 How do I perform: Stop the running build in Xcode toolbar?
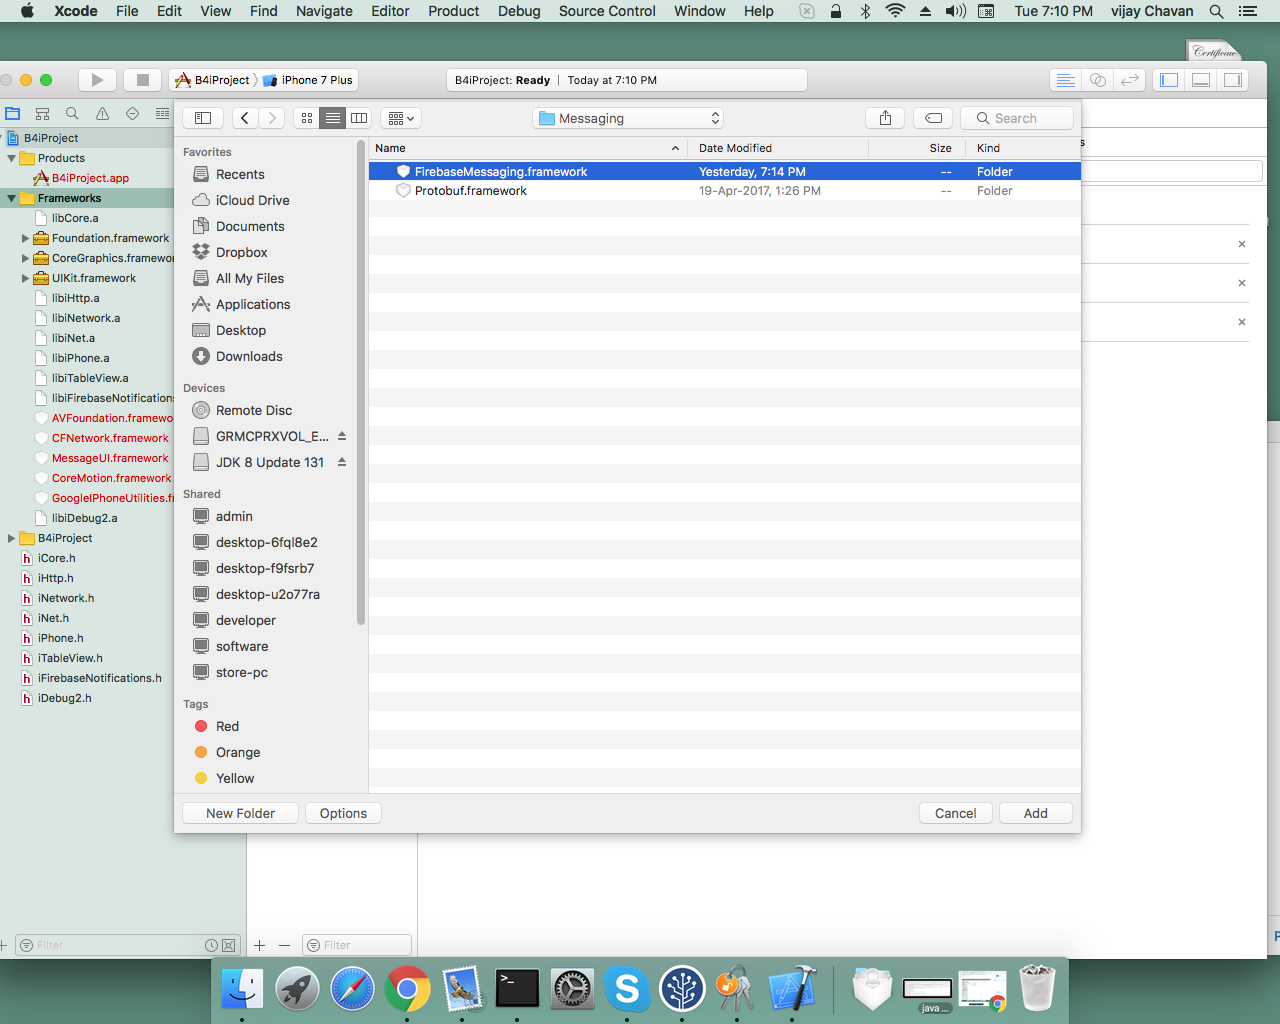click(143, 80)
